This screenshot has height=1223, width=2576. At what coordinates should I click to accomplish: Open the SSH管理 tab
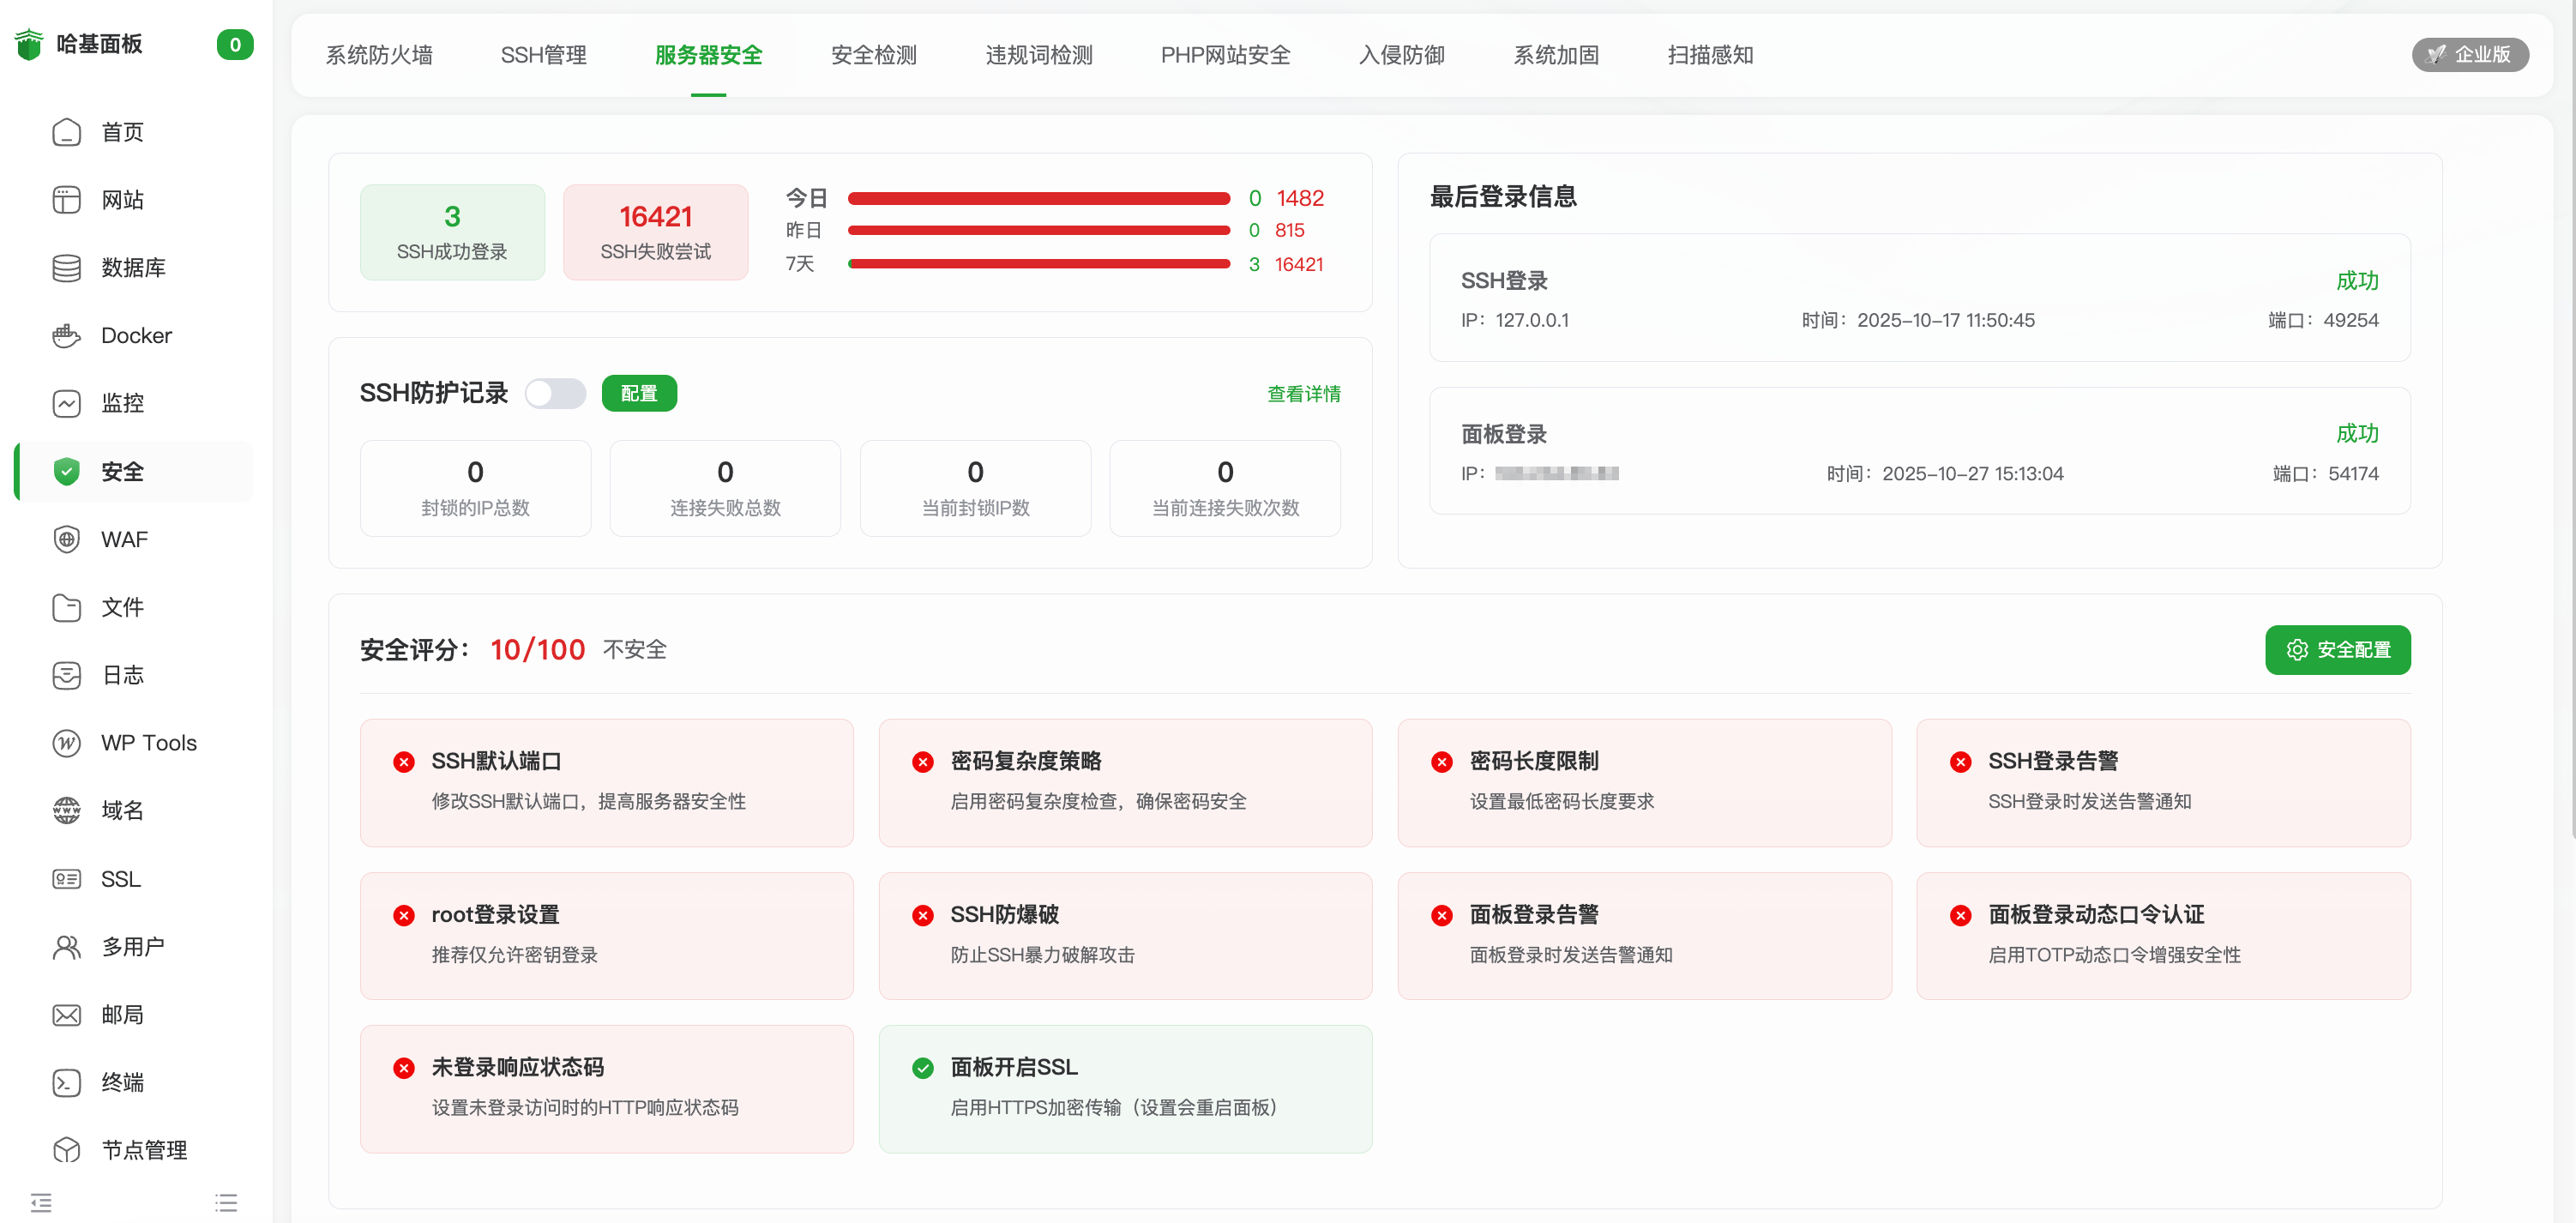pyautogui.click(x=543, y=55)
